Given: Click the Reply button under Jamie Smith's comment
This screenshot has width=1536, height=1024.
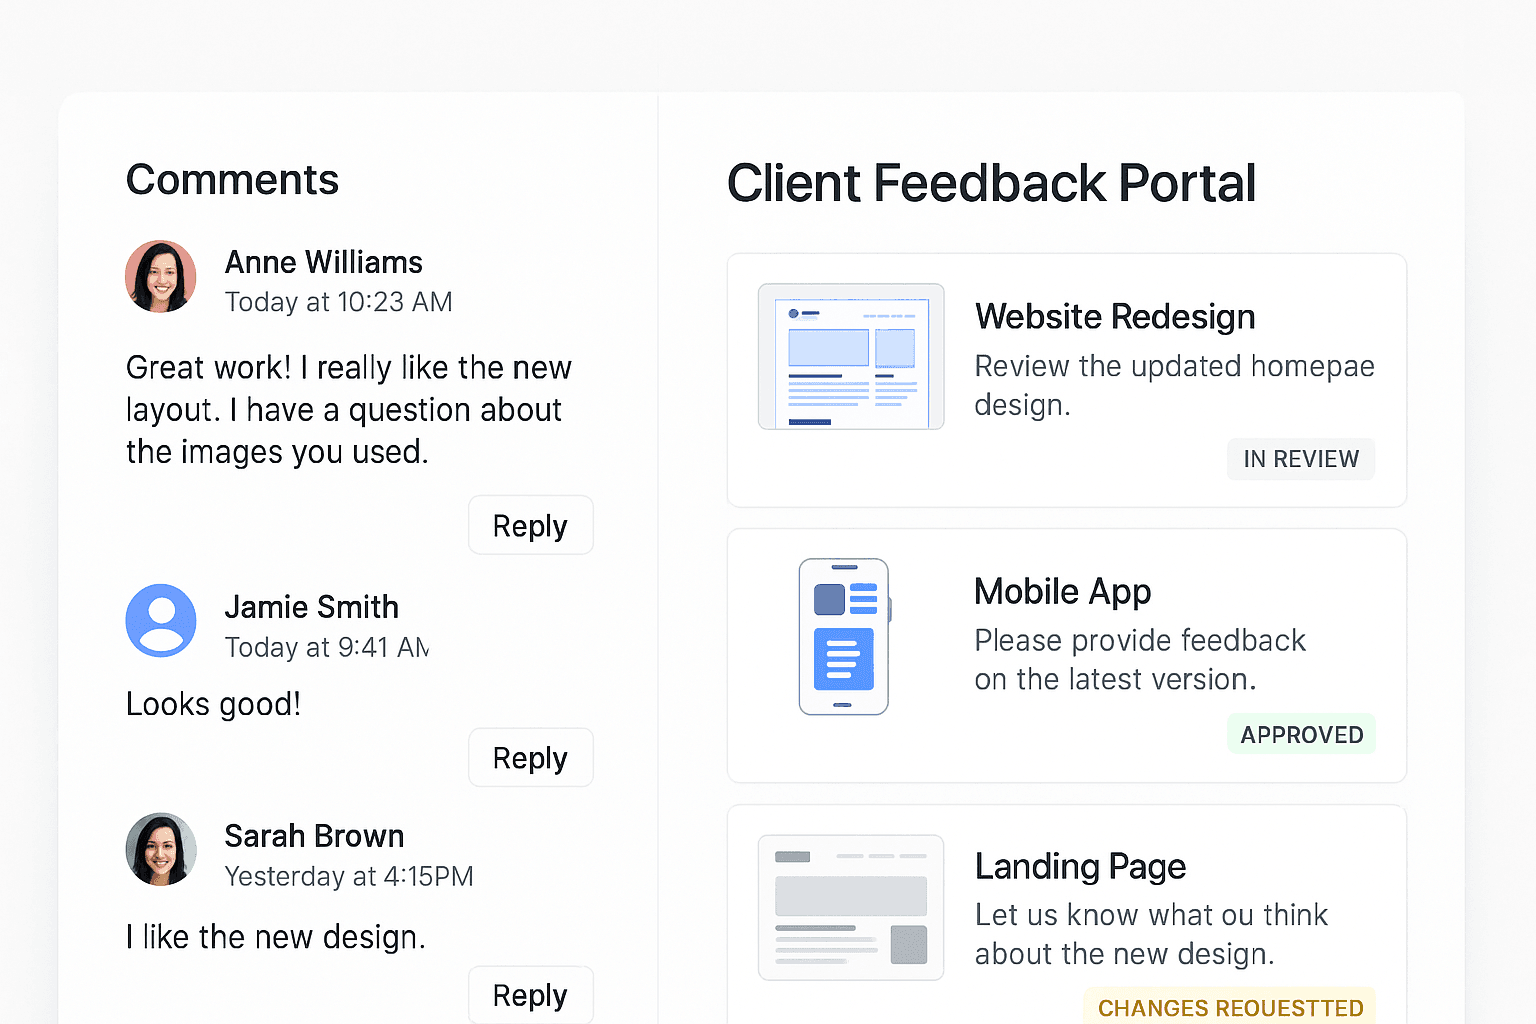Looking at the screenshot, I should point(530,757).
